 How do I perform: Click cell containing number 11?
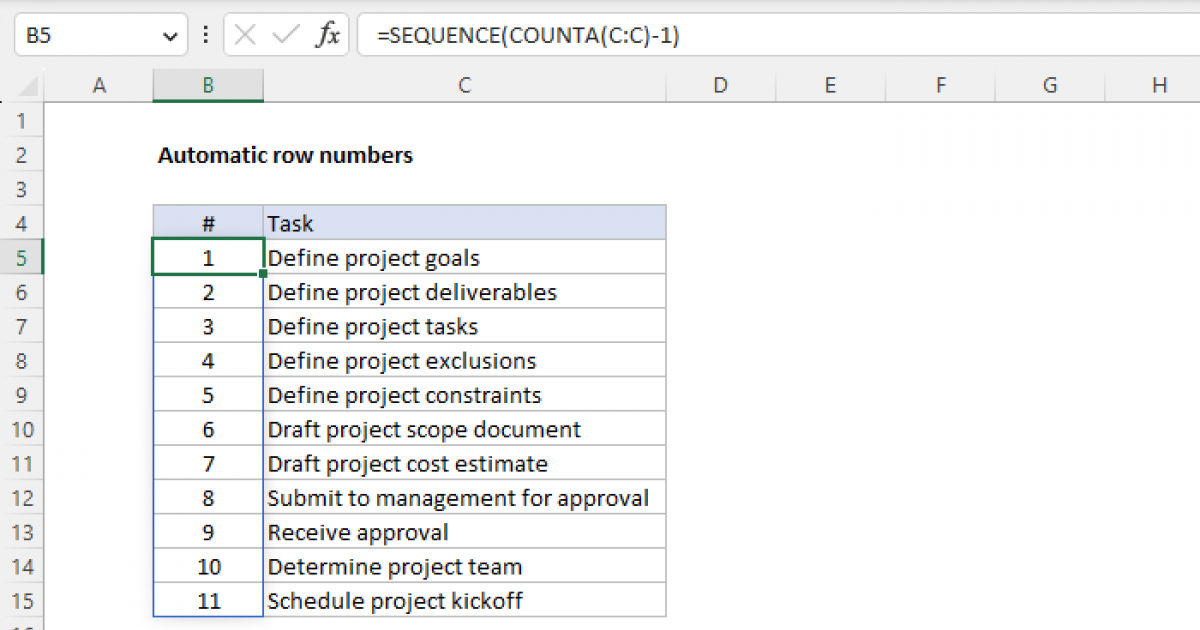point(208,601)
